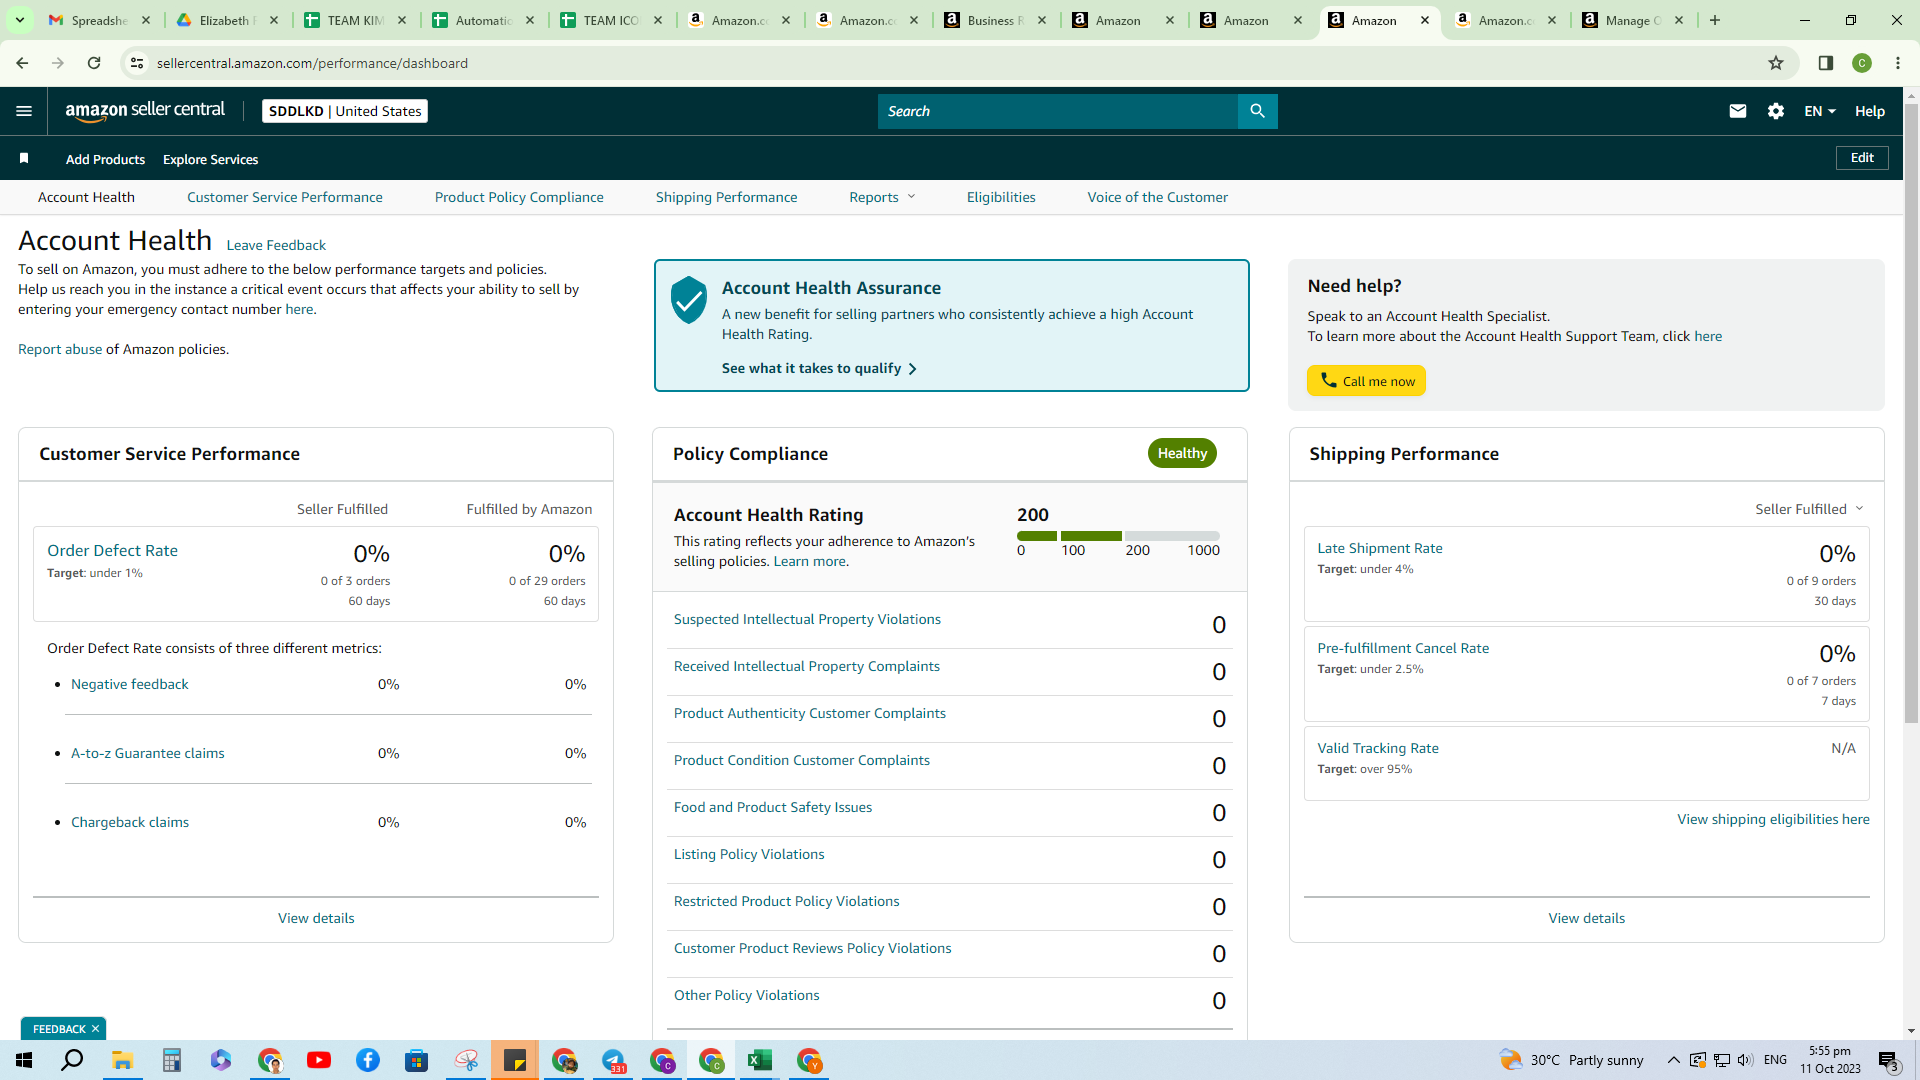1920x1080 pixels.
Task: Open File Explorer from the taskbar
Action: [x=123, y=1060]
